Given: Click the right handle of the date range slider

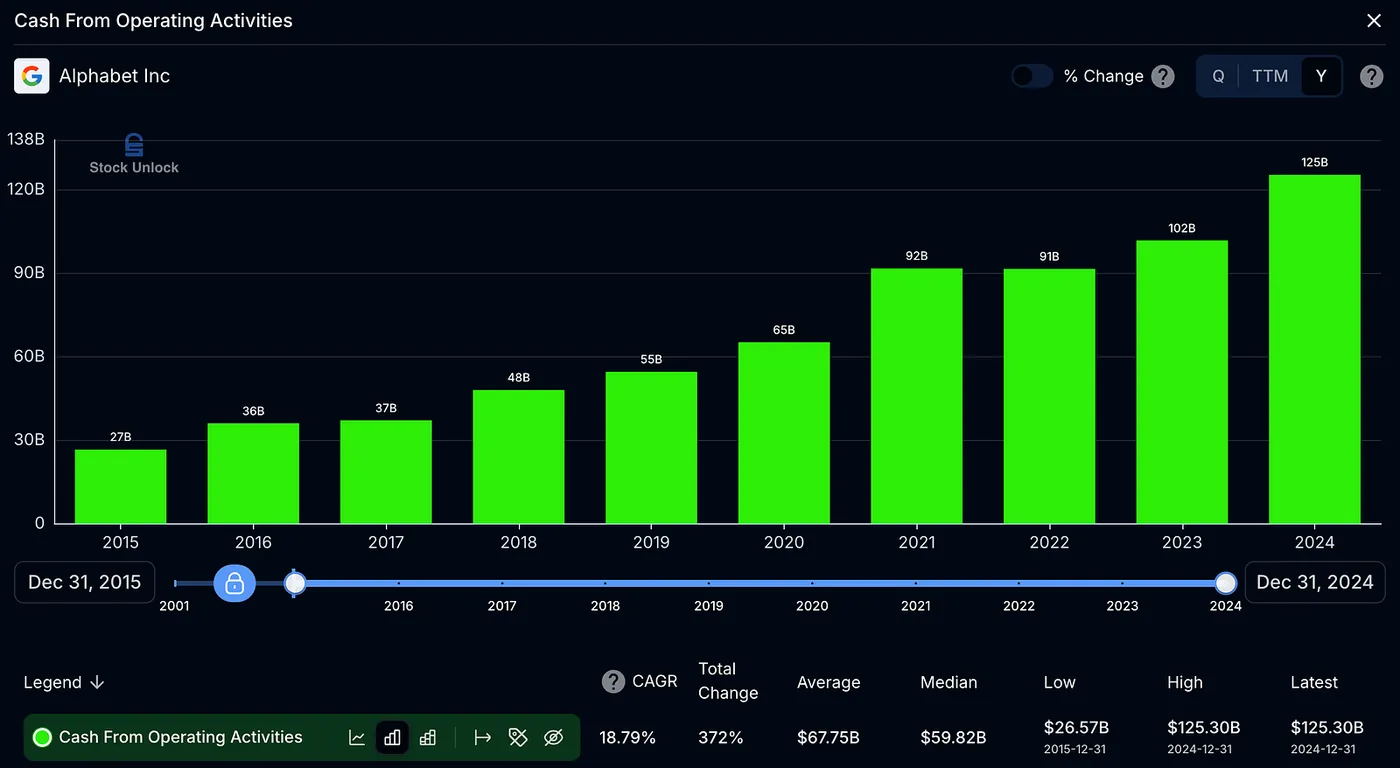Looking at the screenshot, I should tap(1226, 583).
